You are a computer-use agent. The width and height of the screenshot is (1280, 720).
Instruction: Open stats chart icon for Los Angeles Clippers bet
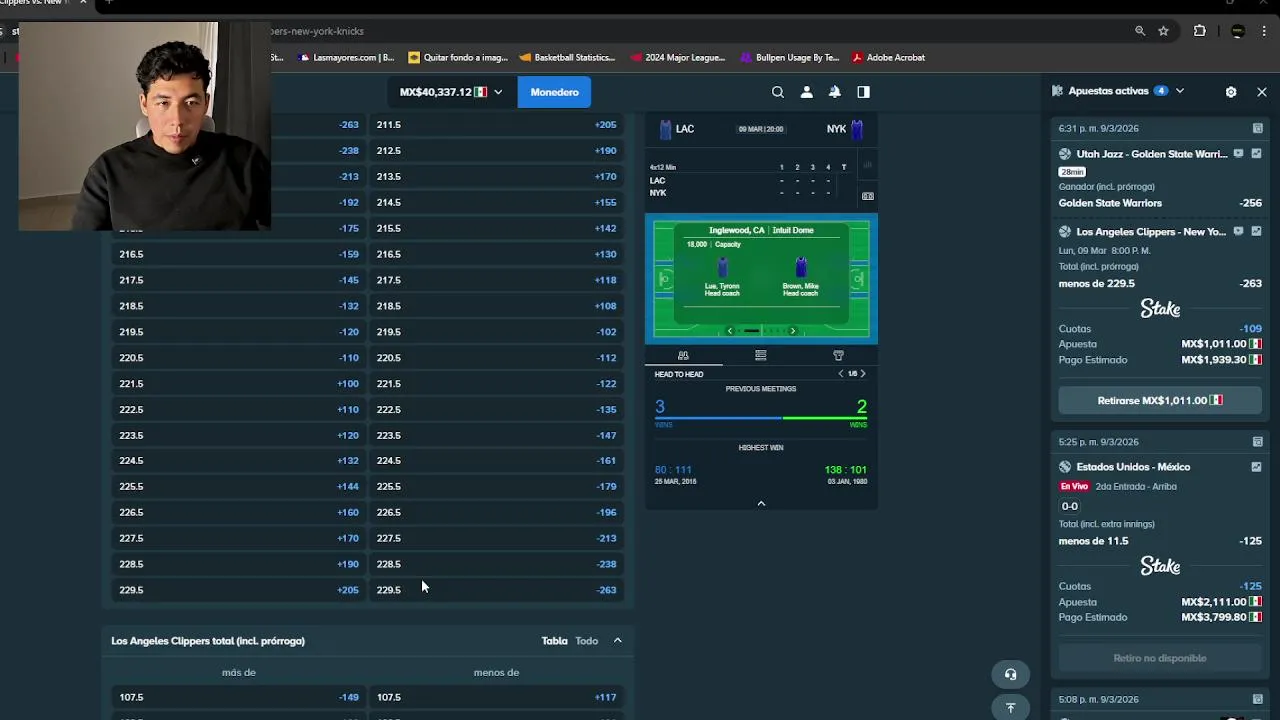click(x=1256, y=232)
